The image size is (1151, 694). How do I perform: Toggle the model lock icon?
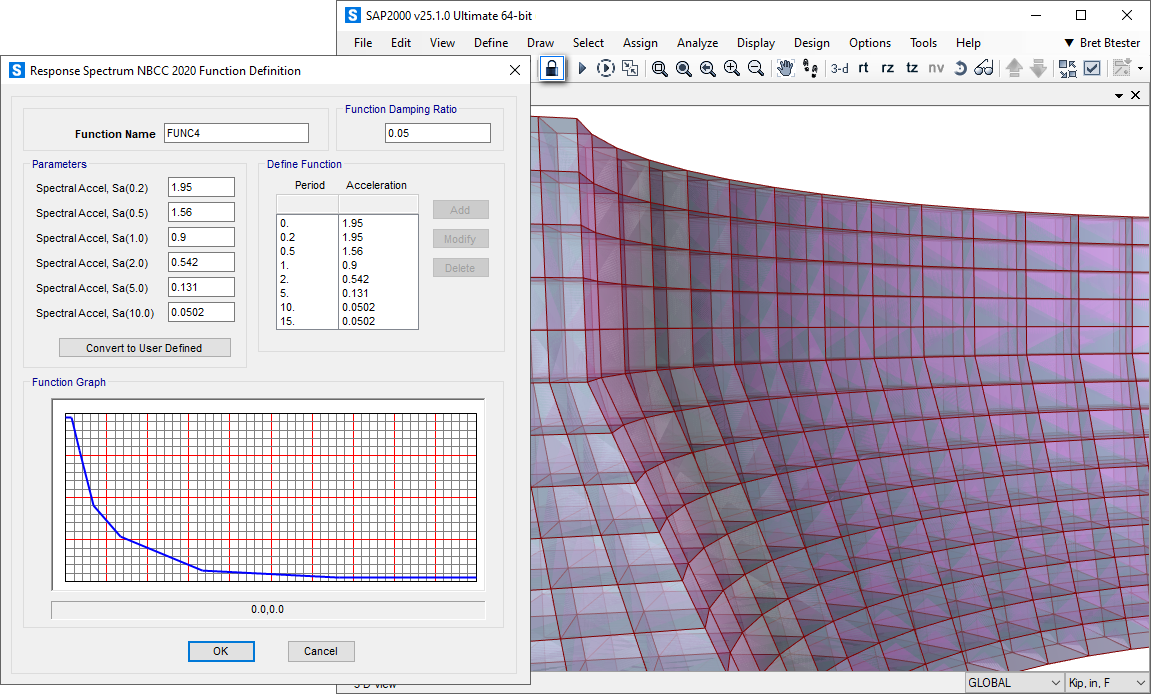[551, 67]
